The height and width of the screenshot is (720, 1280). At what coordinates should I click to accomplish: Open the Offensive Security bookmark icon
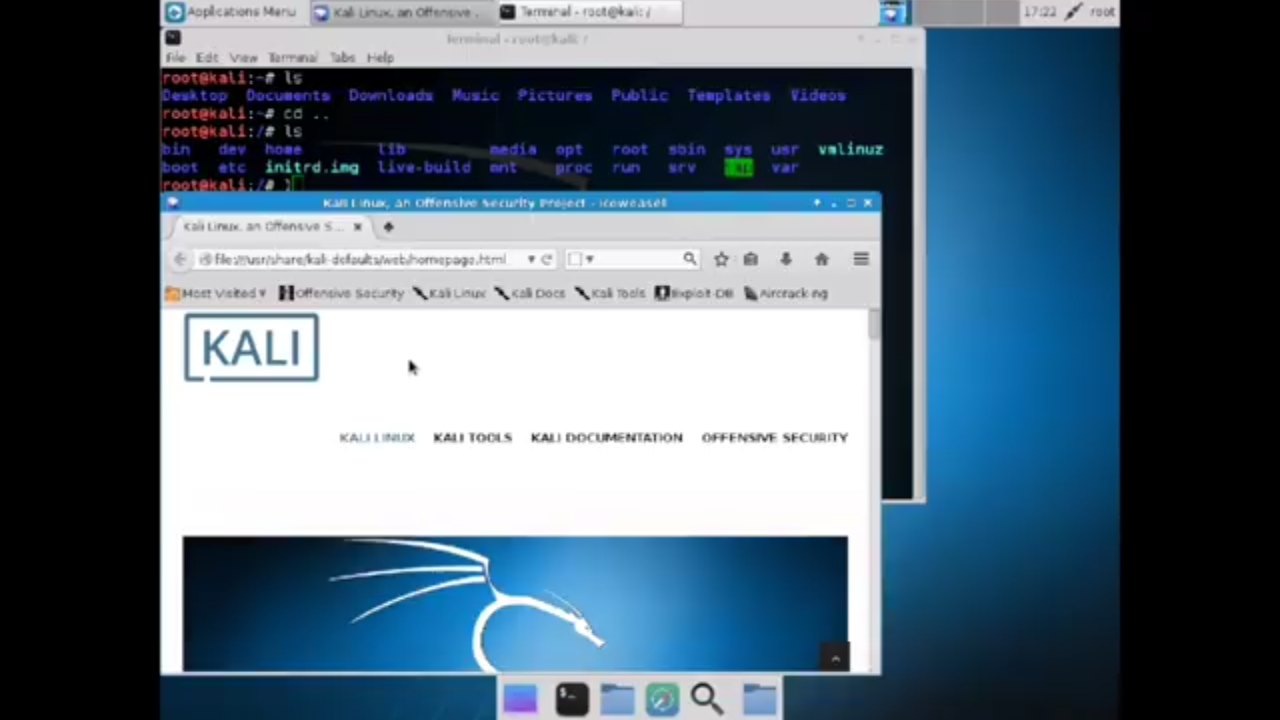tap(287, 293)
